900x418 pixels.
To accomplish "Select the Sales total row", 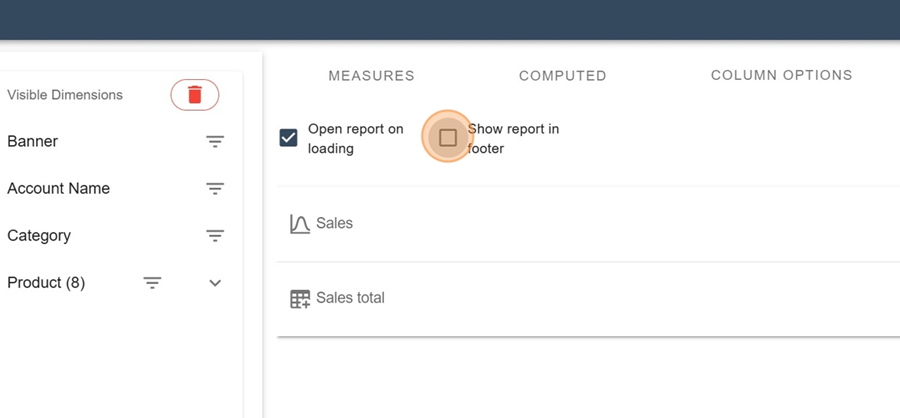I will [588, 299].
